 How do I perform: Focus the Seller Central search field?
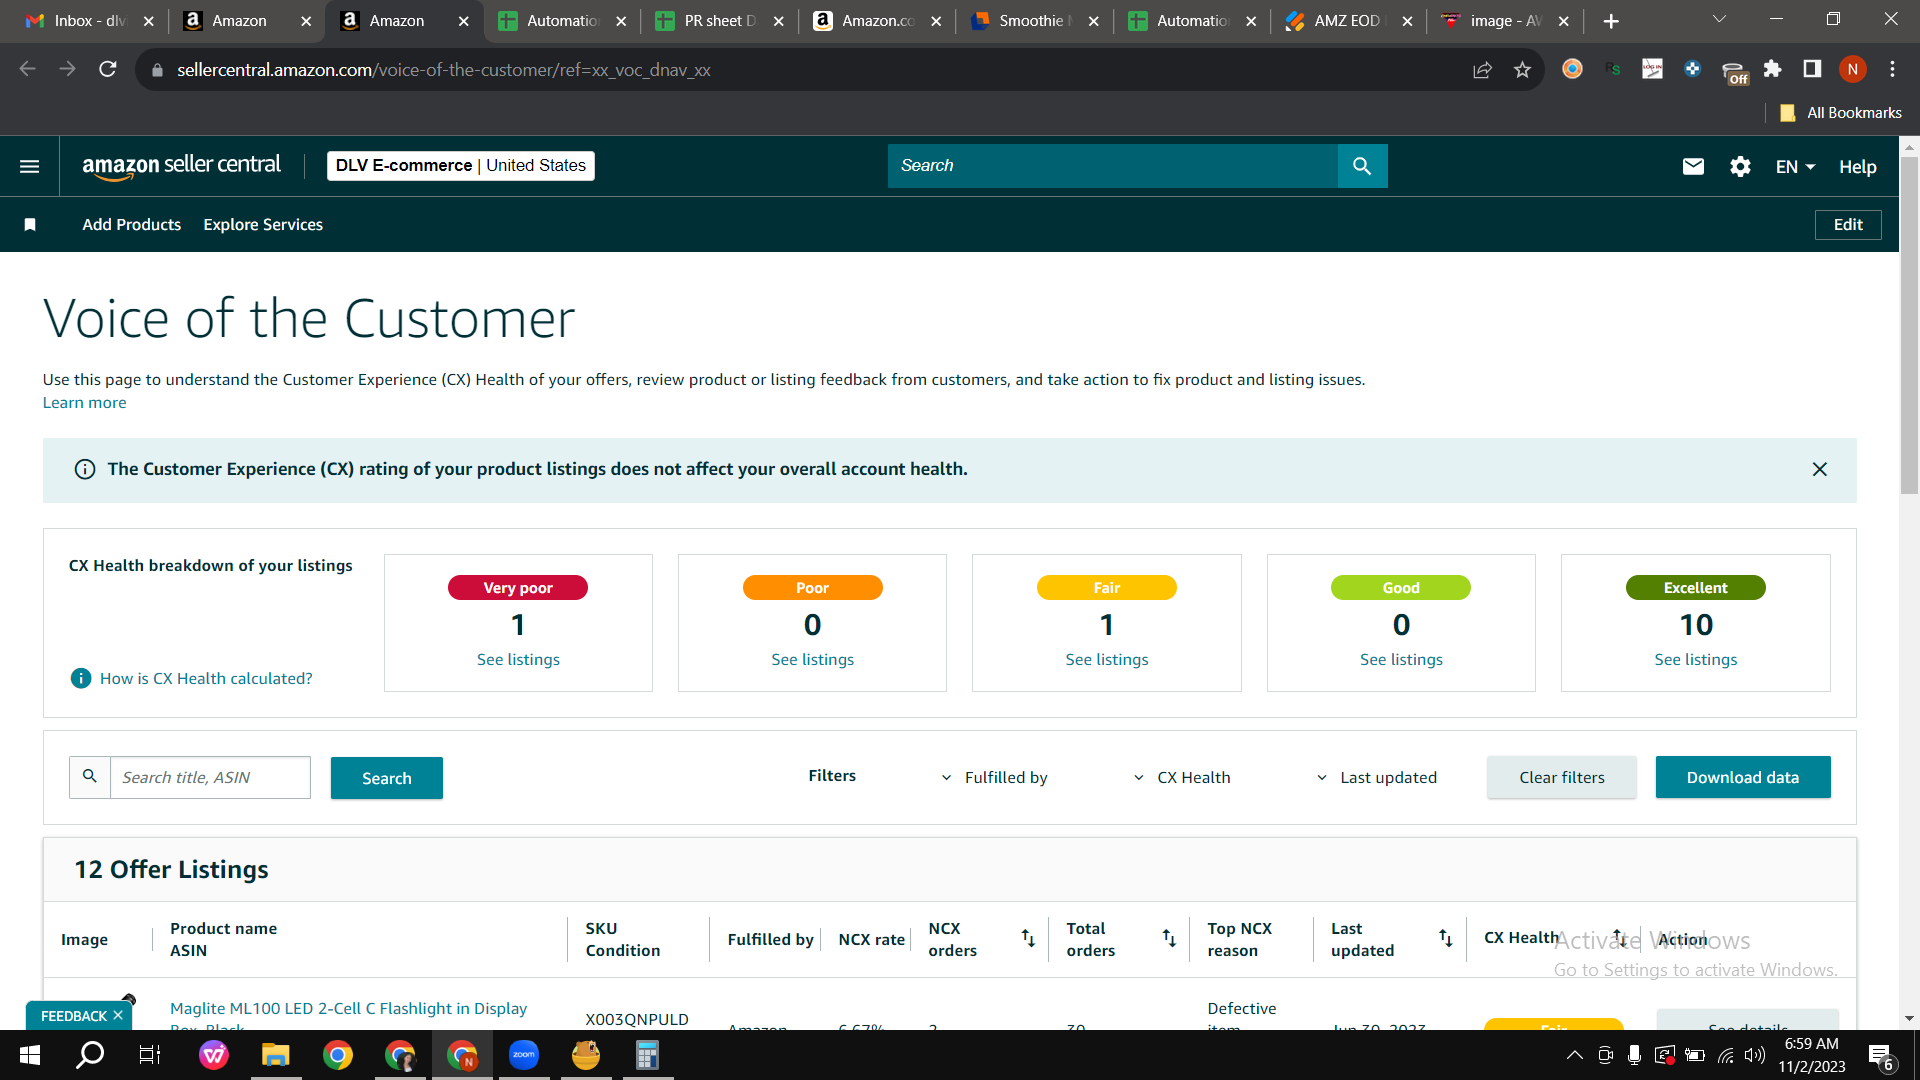(x=1113, y=166)
